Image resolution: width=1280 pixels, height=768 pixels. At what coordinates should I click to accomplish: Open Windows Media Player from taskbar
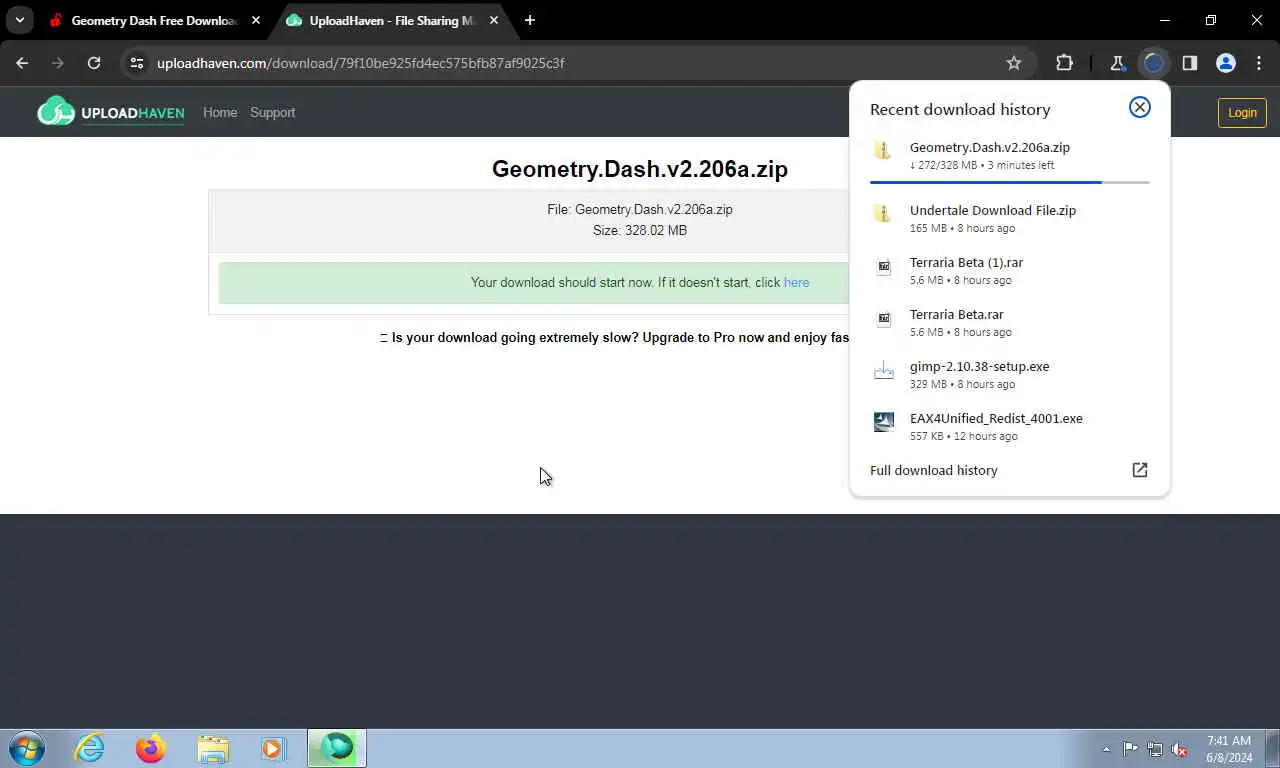(x=273, y=748)
